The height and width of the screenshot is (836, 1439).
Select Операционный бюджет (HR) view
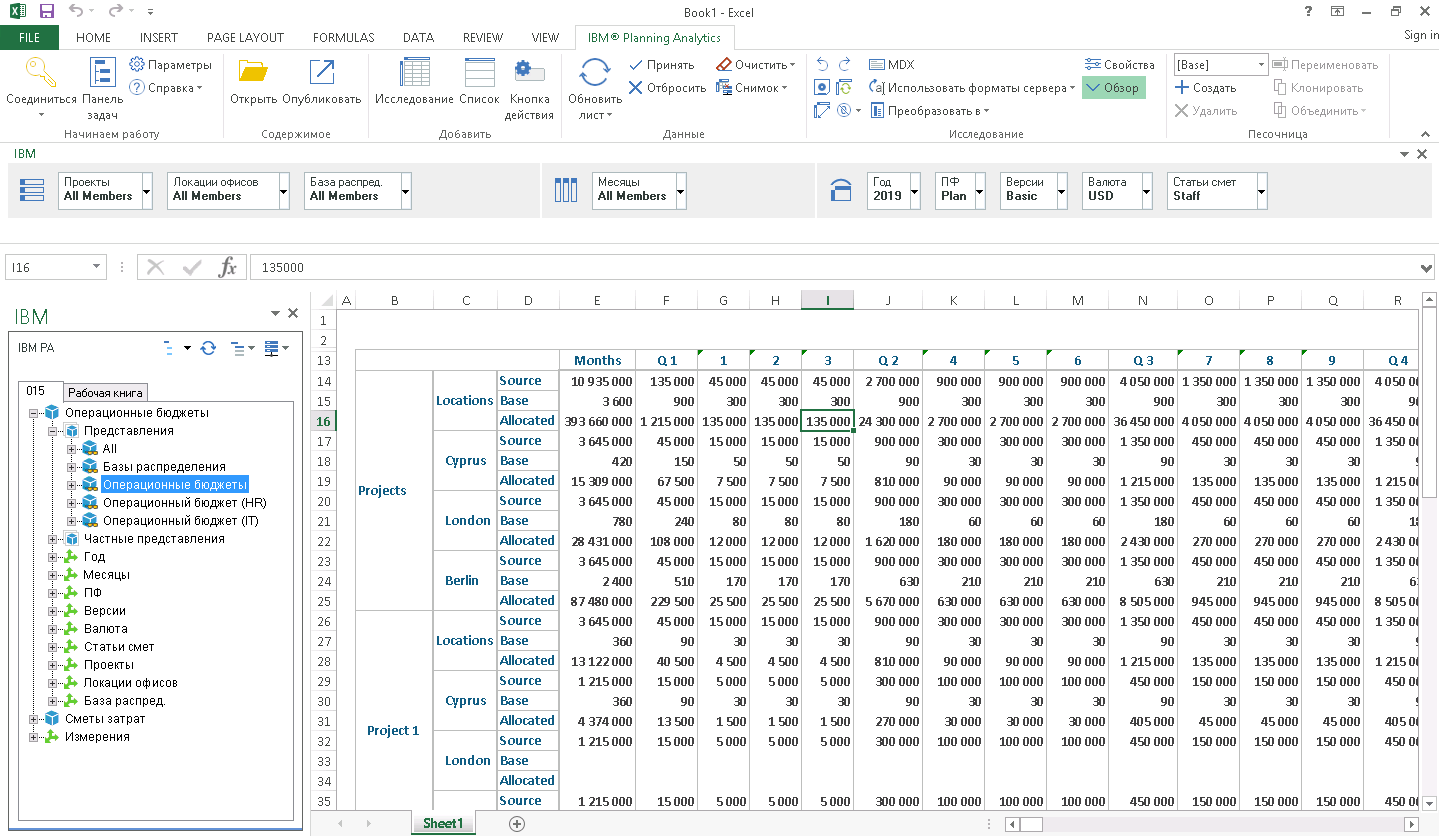pyautogui.click(x=184, y=503)
